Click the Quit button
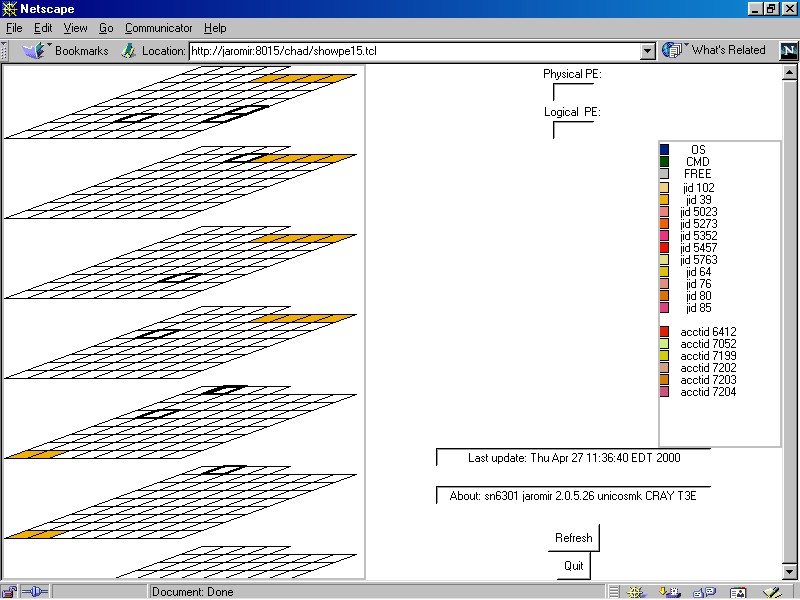Screen dimensions: 800x600 pos(573,566)
